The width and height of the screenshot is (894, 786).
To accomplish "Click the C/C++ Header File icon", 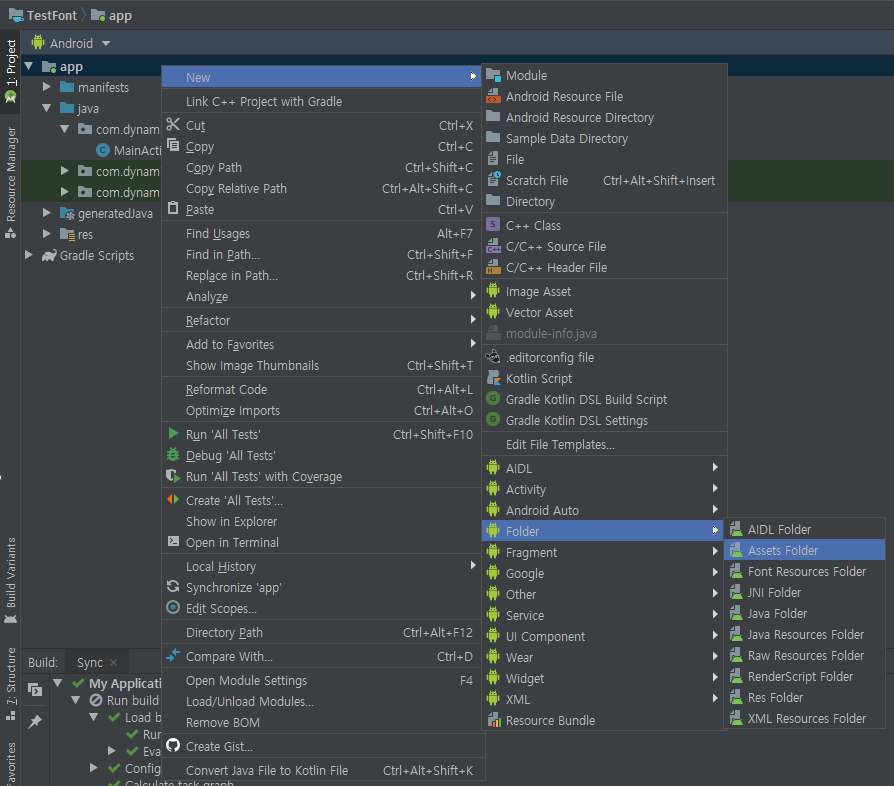I will coord(493,266).
